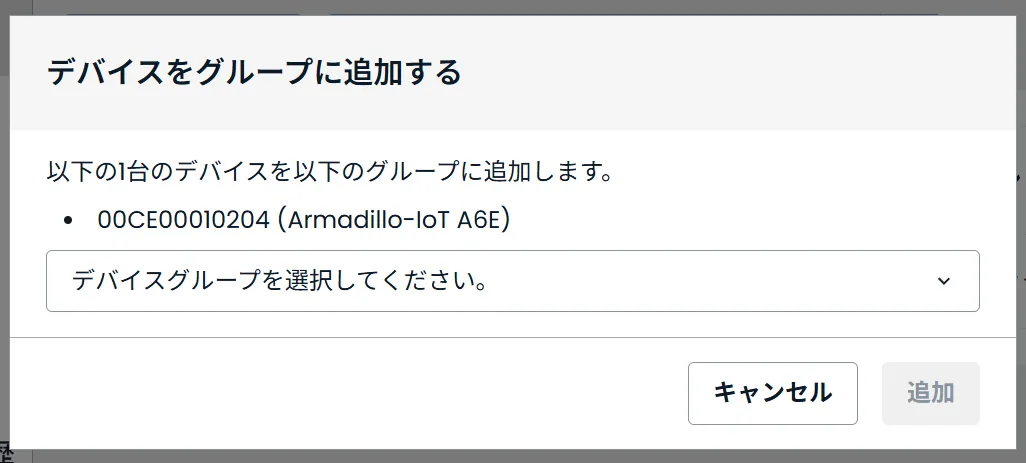Click the white dialog body right of device name

(x=750, y=221)
